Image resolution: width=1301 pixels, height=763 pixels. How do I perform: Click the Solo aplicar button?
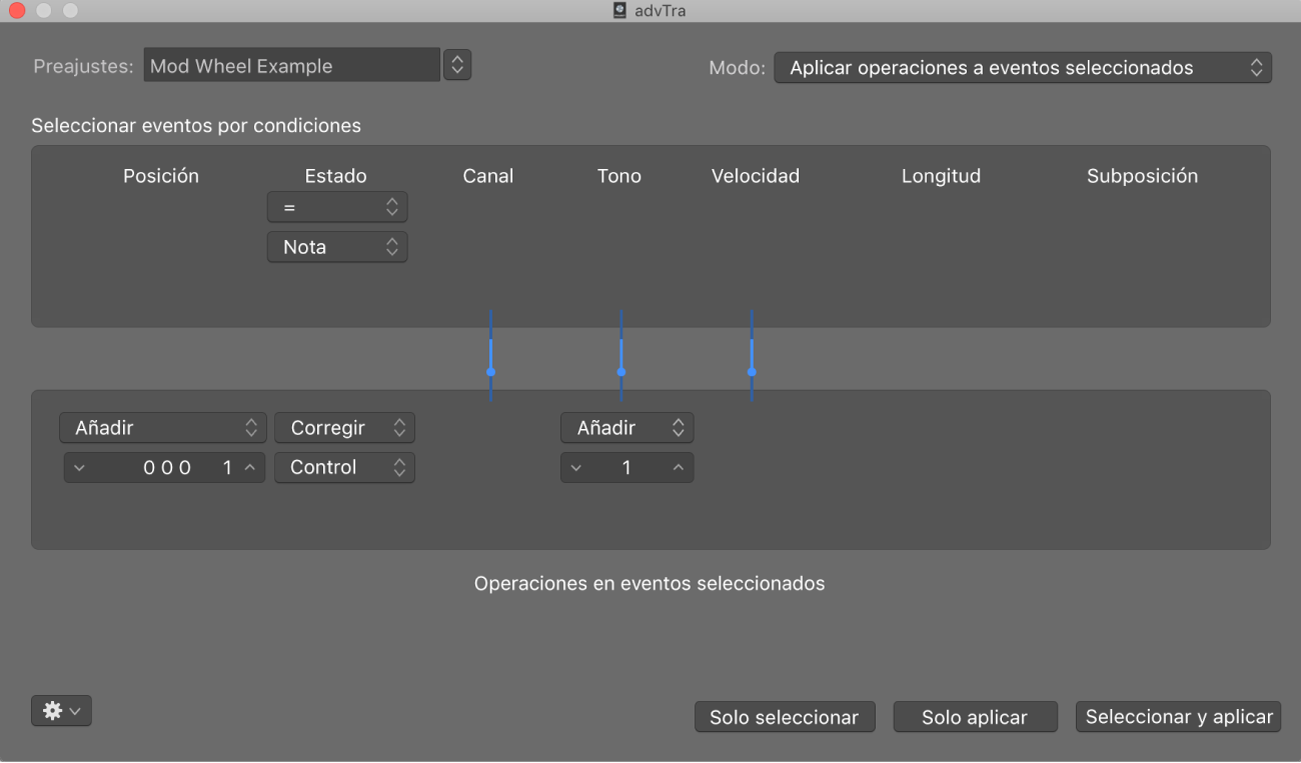pos(974,717)
